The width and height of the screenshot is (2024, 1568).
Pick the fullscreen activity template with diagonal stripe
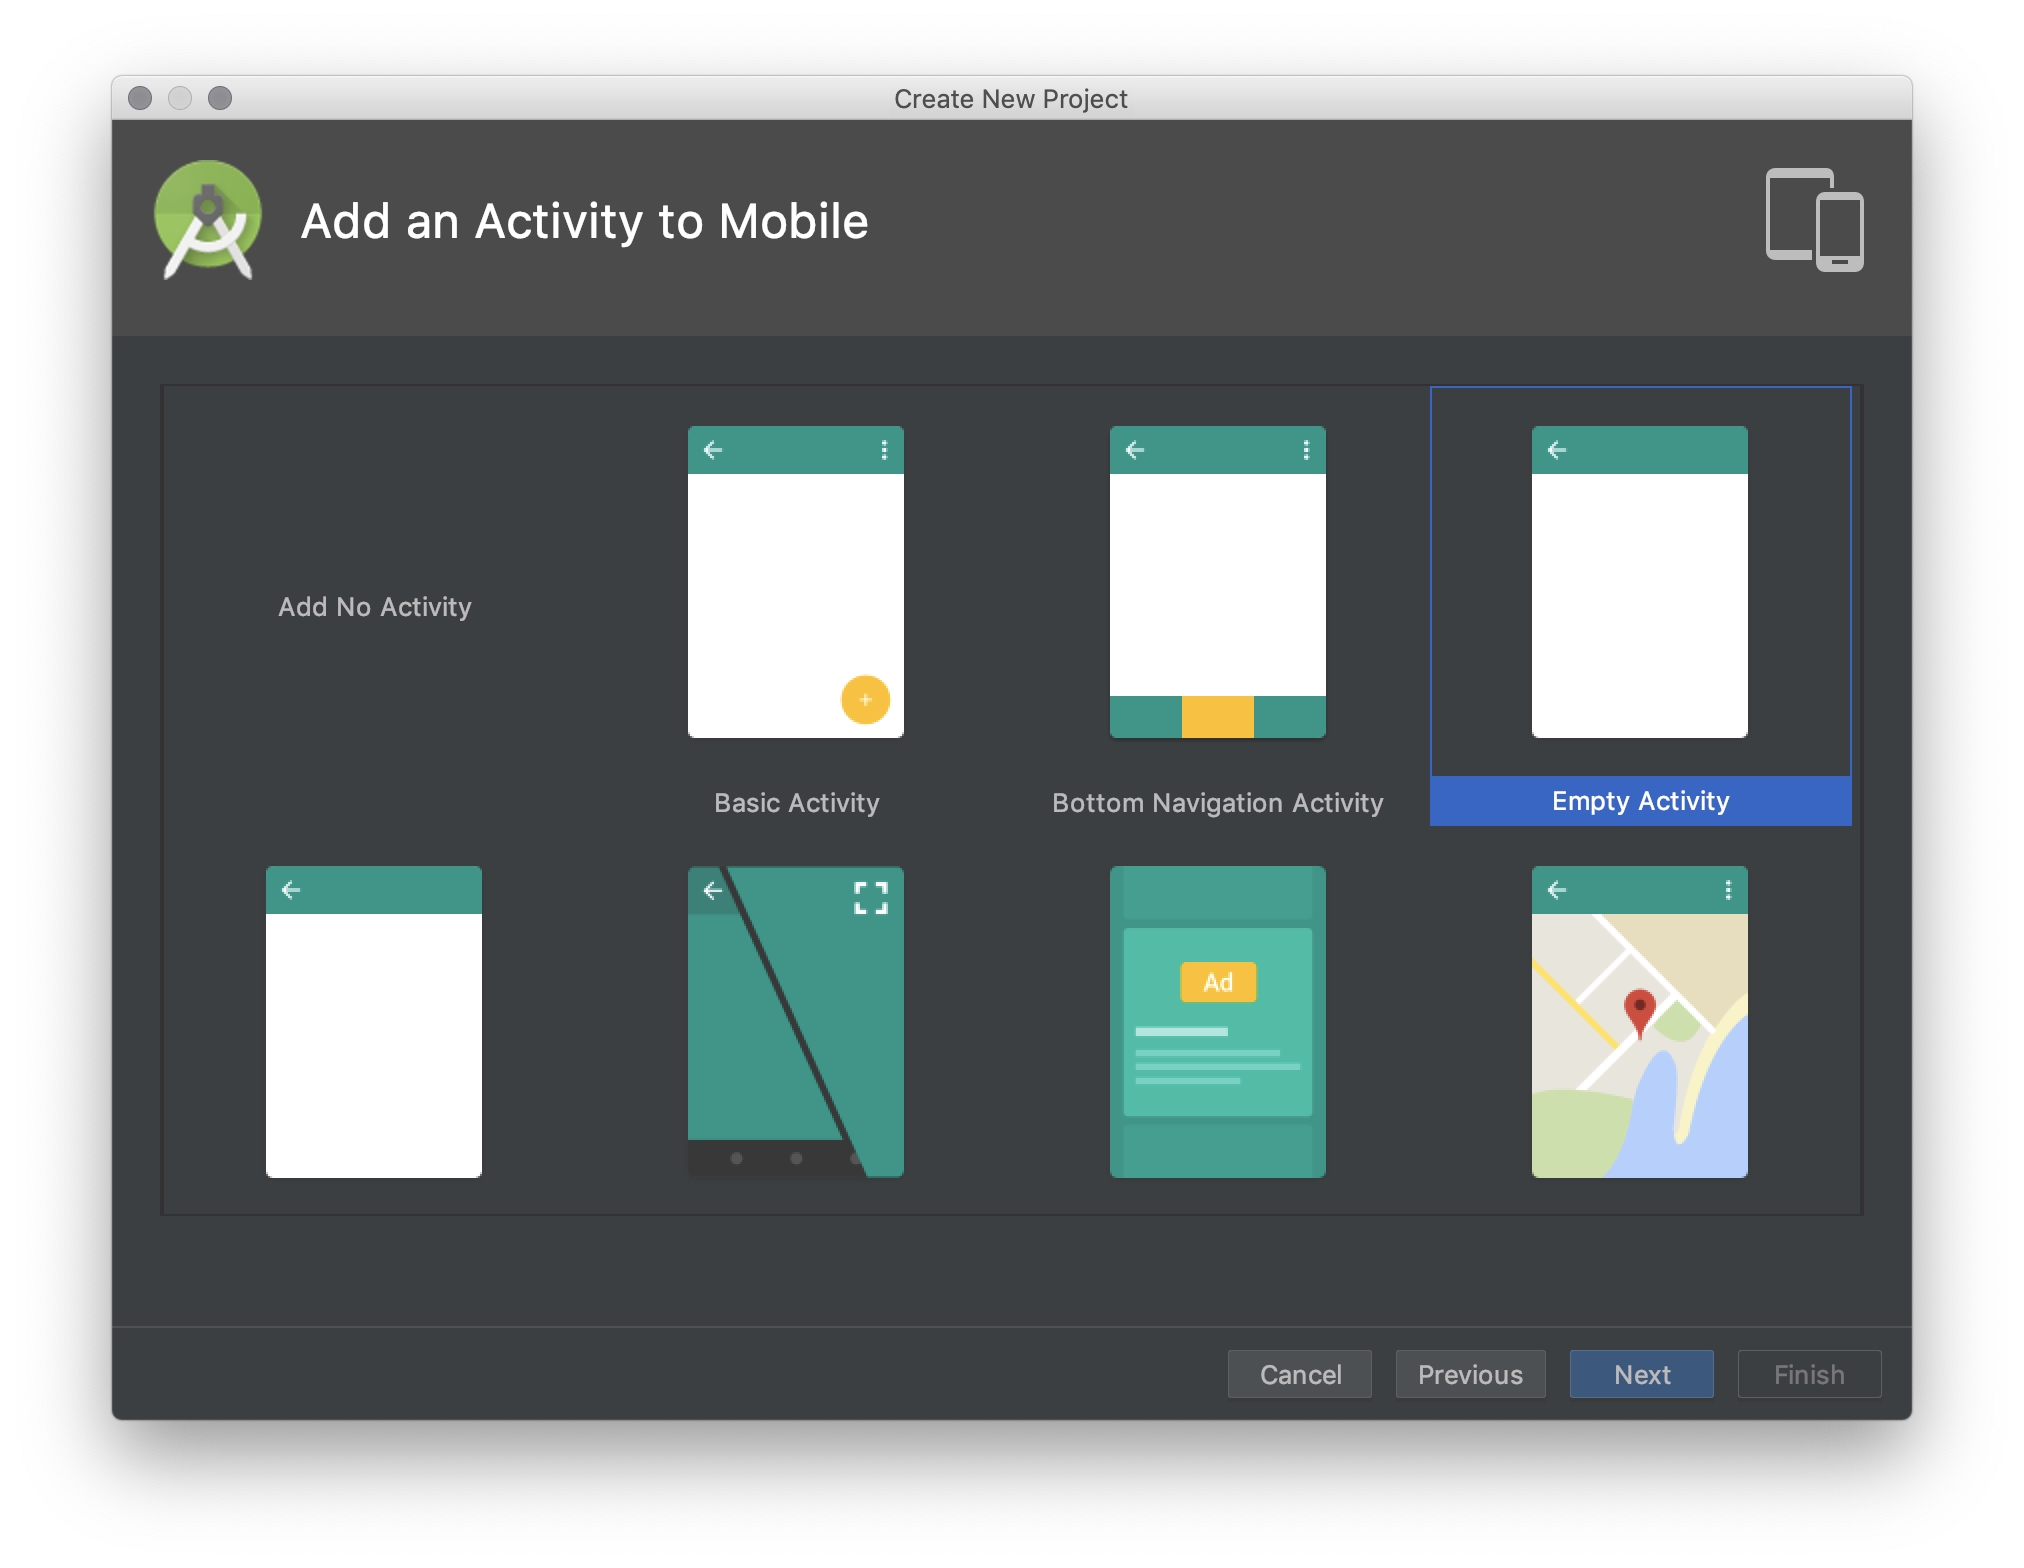coord(795,1022)
